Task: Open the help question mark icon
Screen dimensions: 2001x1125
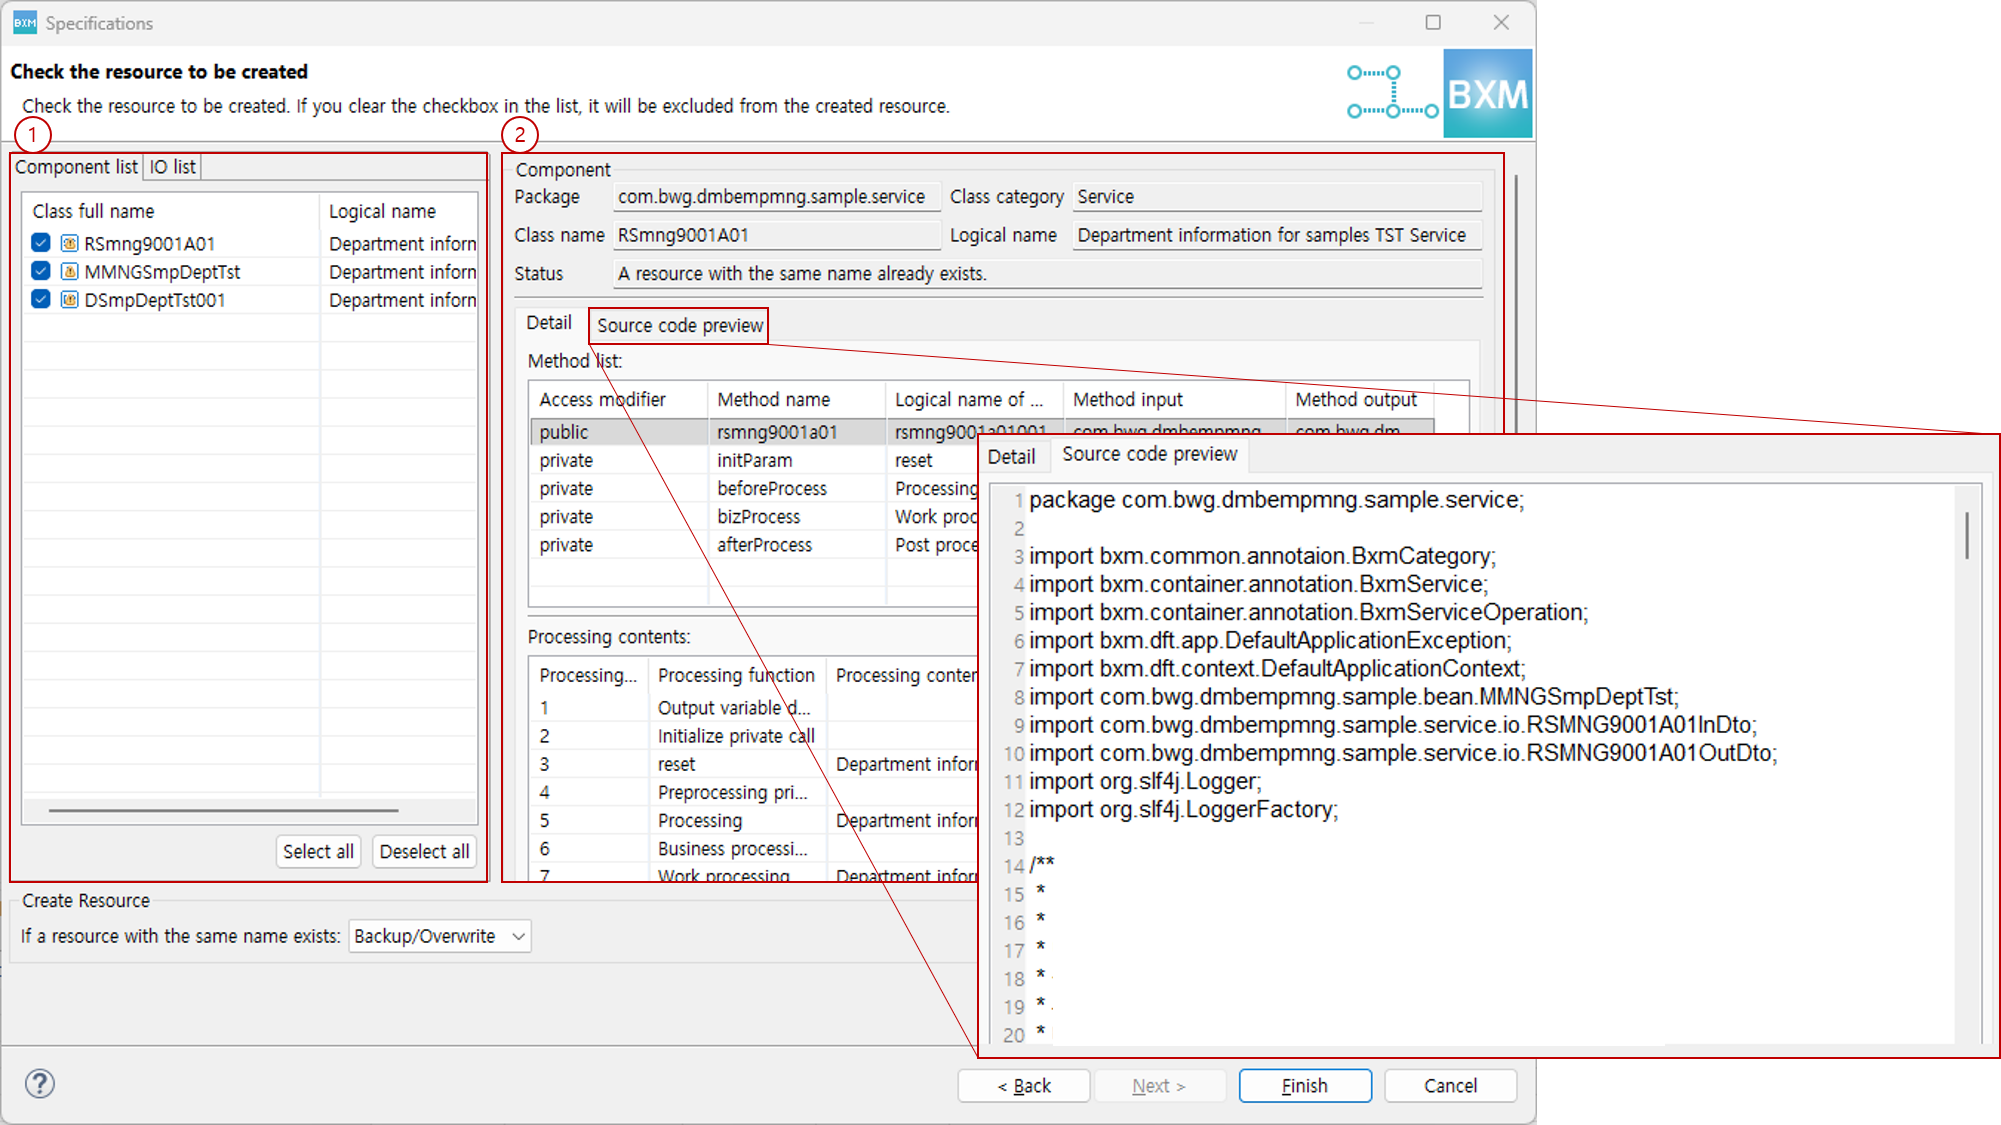Action: [x=39, y=1083]
